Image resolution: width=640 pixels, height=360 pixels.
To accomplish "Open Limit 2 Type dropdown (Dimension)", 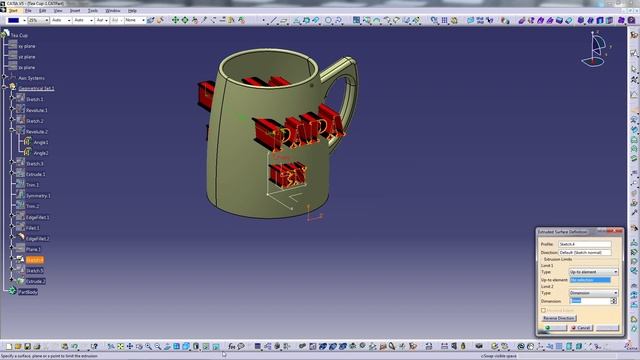I will click(593, 293).
